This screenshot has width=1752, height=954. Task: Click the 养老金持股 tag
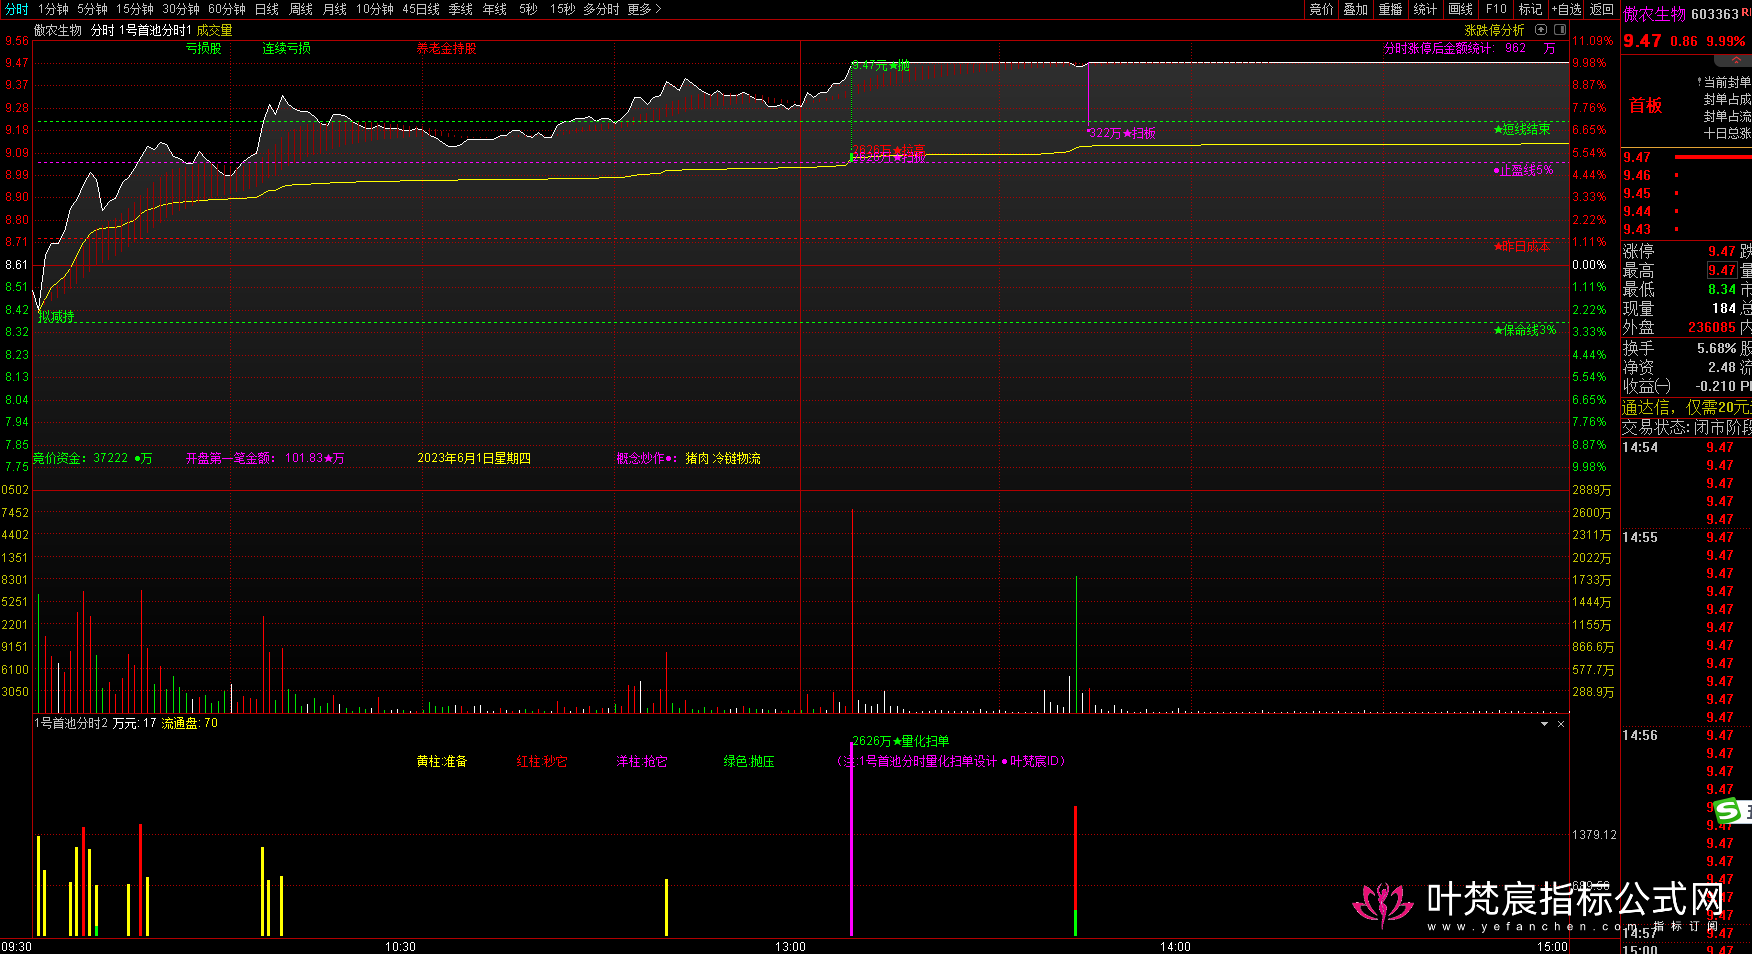pos(447,48)
